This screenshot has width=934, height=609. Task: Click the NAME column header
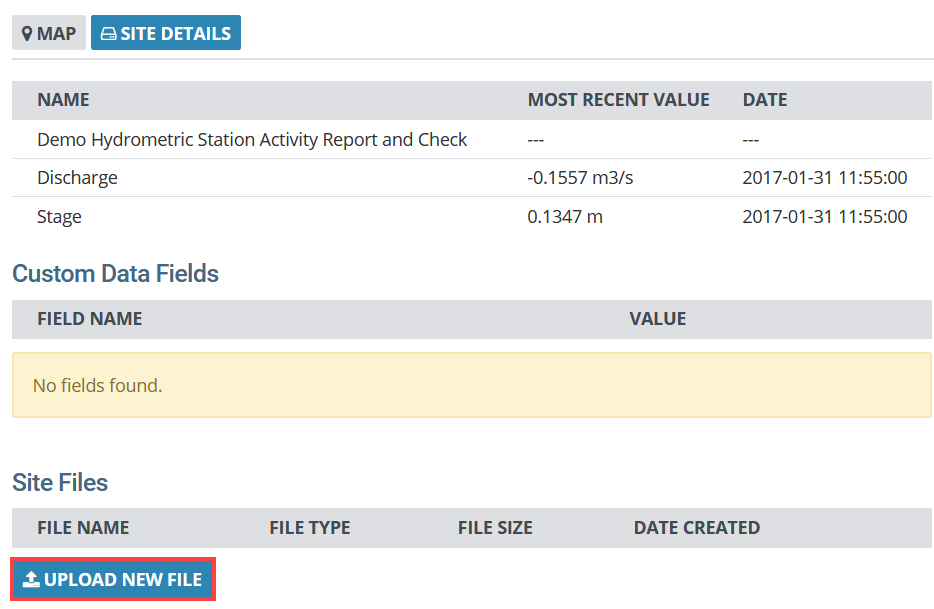[x=64, y=100]
